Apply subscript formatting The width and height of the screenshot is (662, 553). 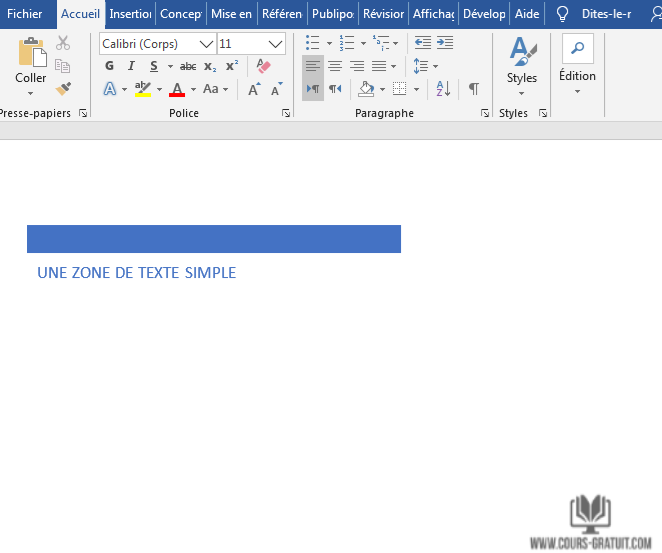tap(210, 66)
